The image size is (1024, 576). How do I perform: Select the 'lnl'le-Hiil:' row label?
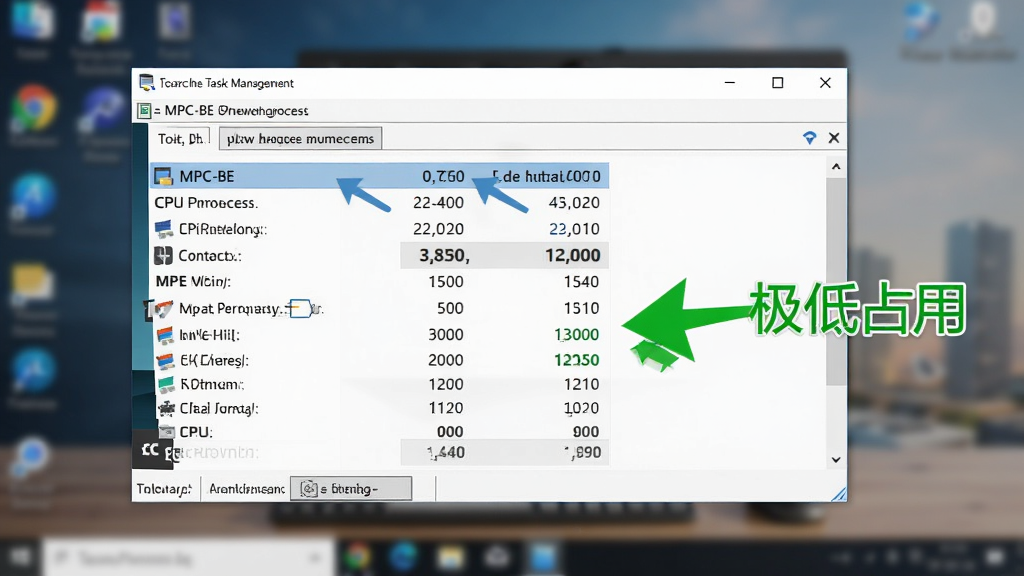click(x=210, y=335)
